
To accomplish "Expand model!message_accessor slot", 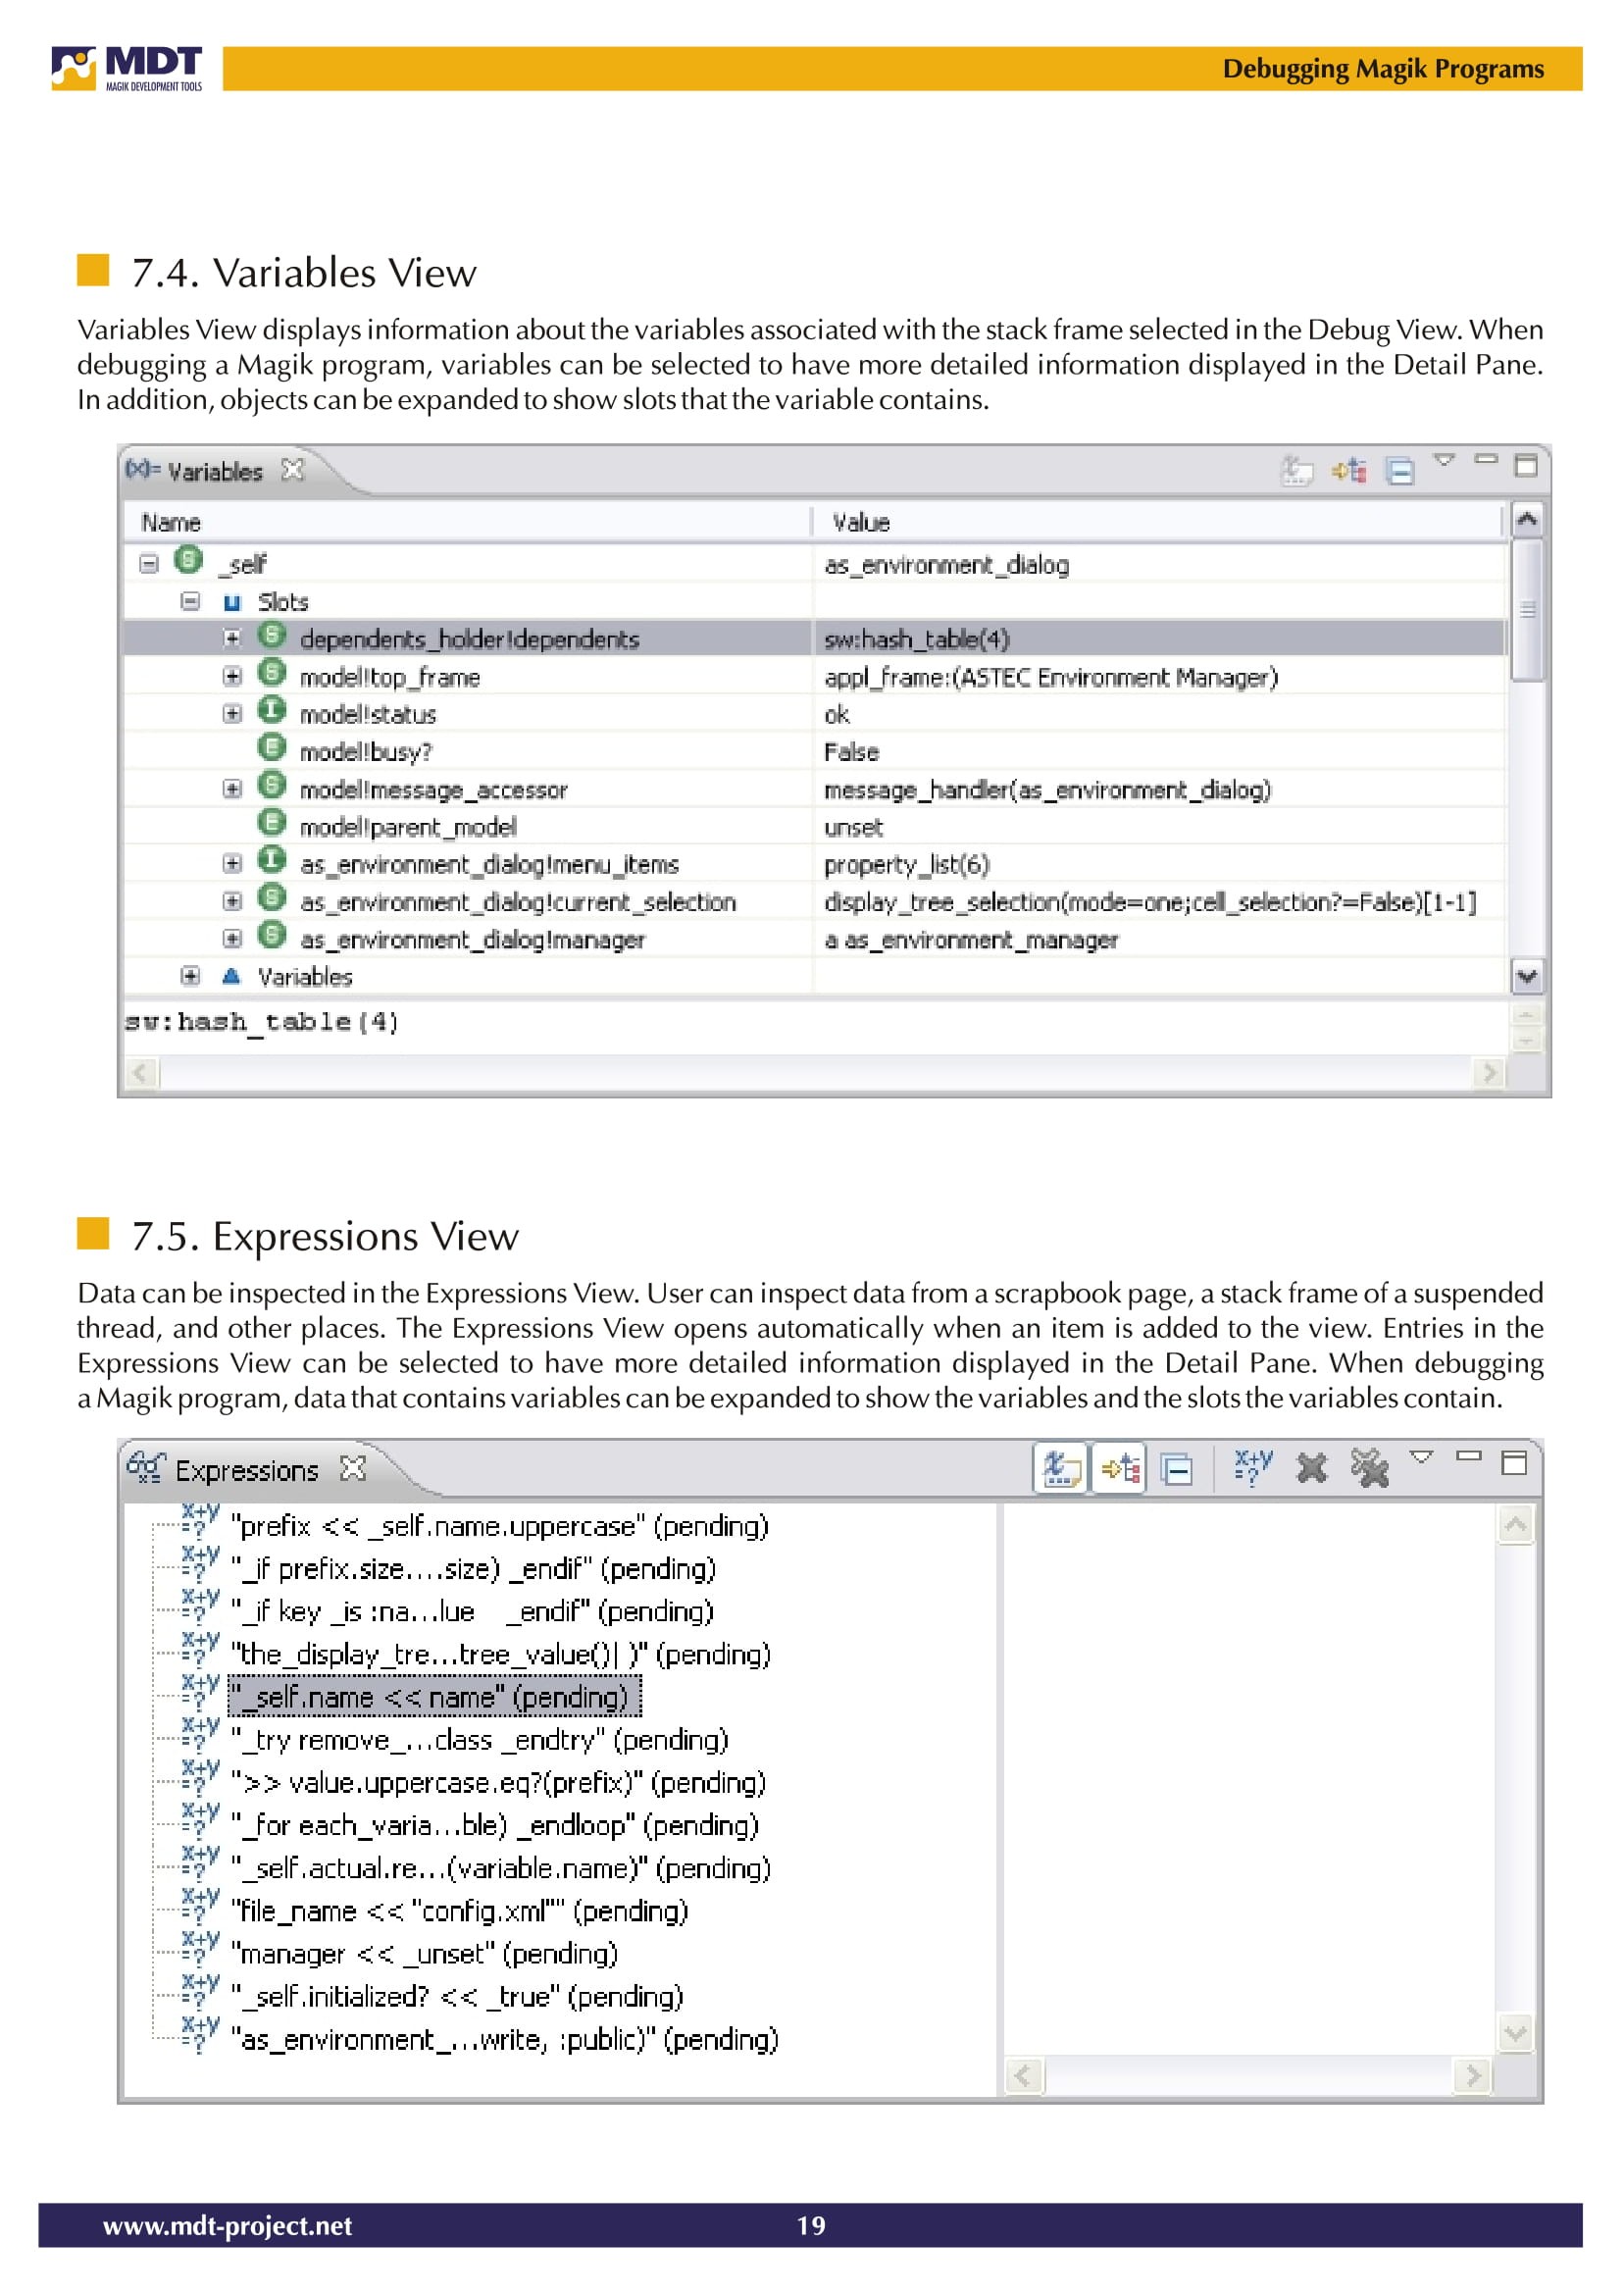I will [232, 789].
